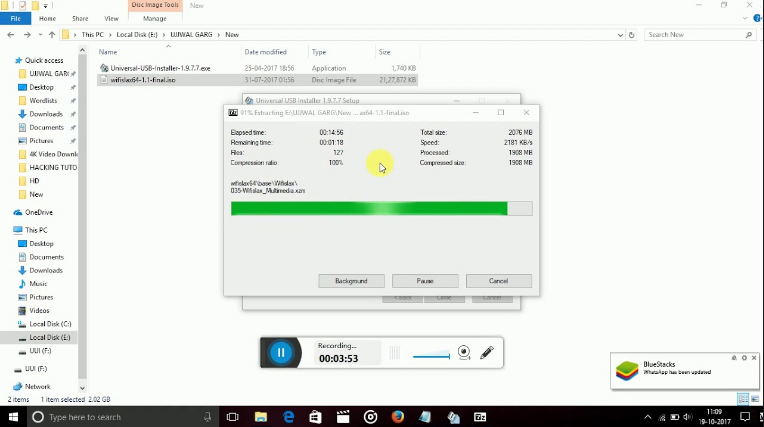Launch Microsoft Edge from the taskbar
This screenshot has height=427, width=764.
tap(288, 417)
